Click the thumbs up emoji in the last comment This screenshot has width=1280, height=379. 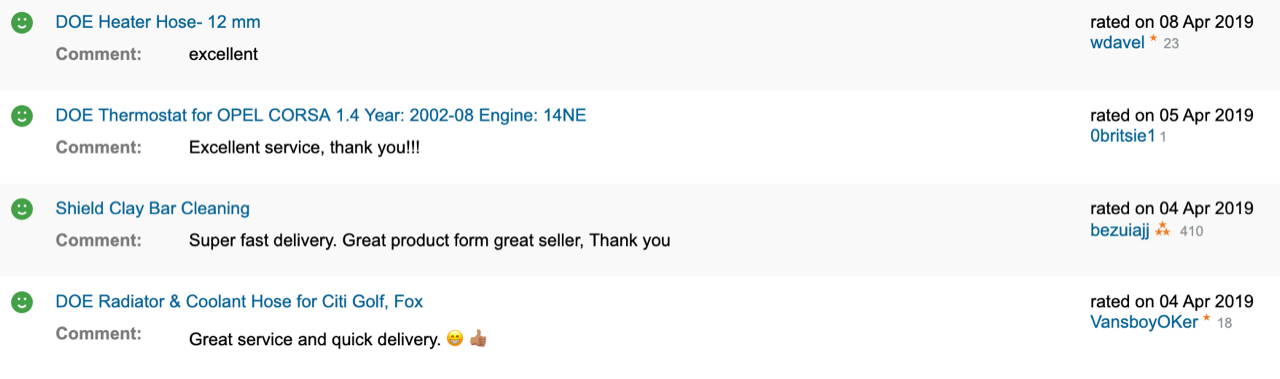478,339
